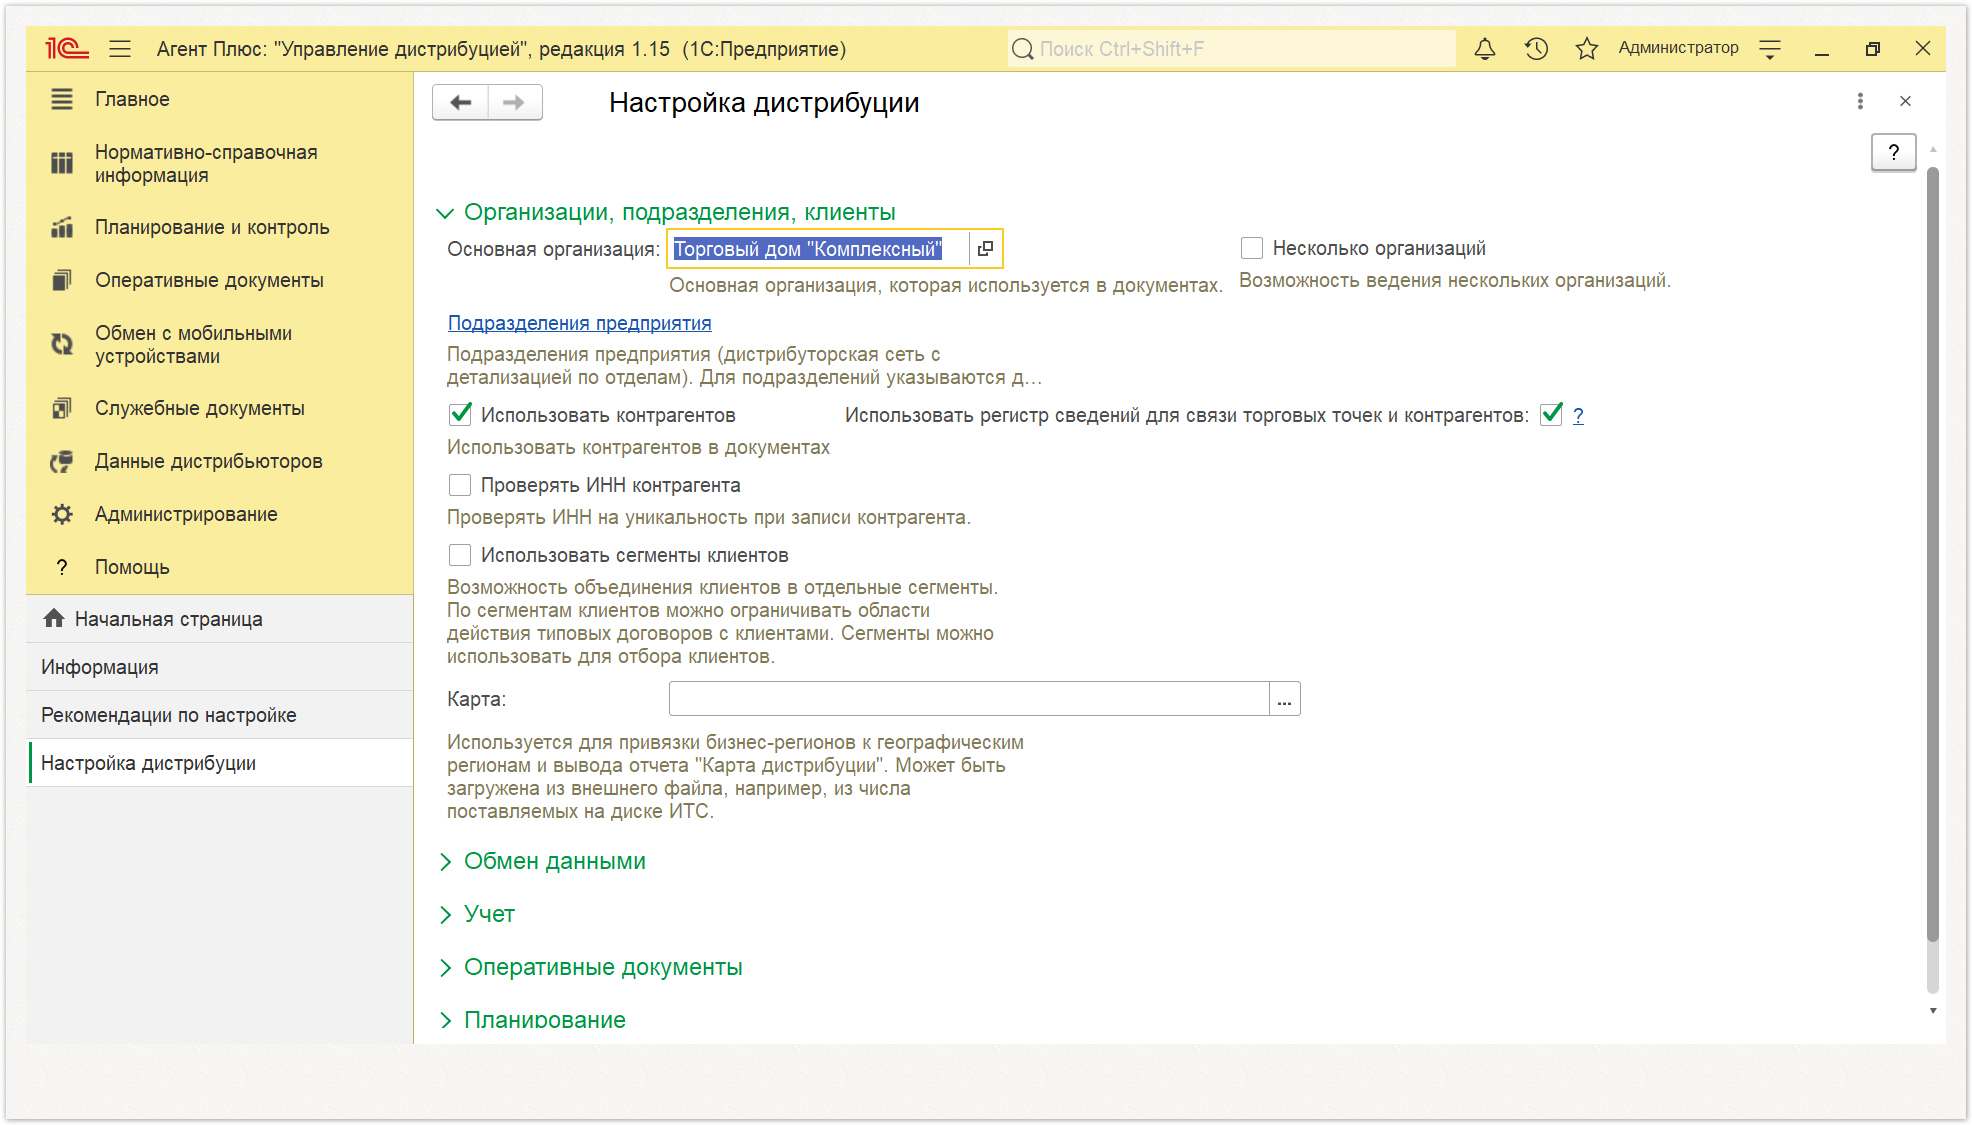Click the Администратор user name
This screenshot has height=1125, width=1972.
tap(1678, 48)
